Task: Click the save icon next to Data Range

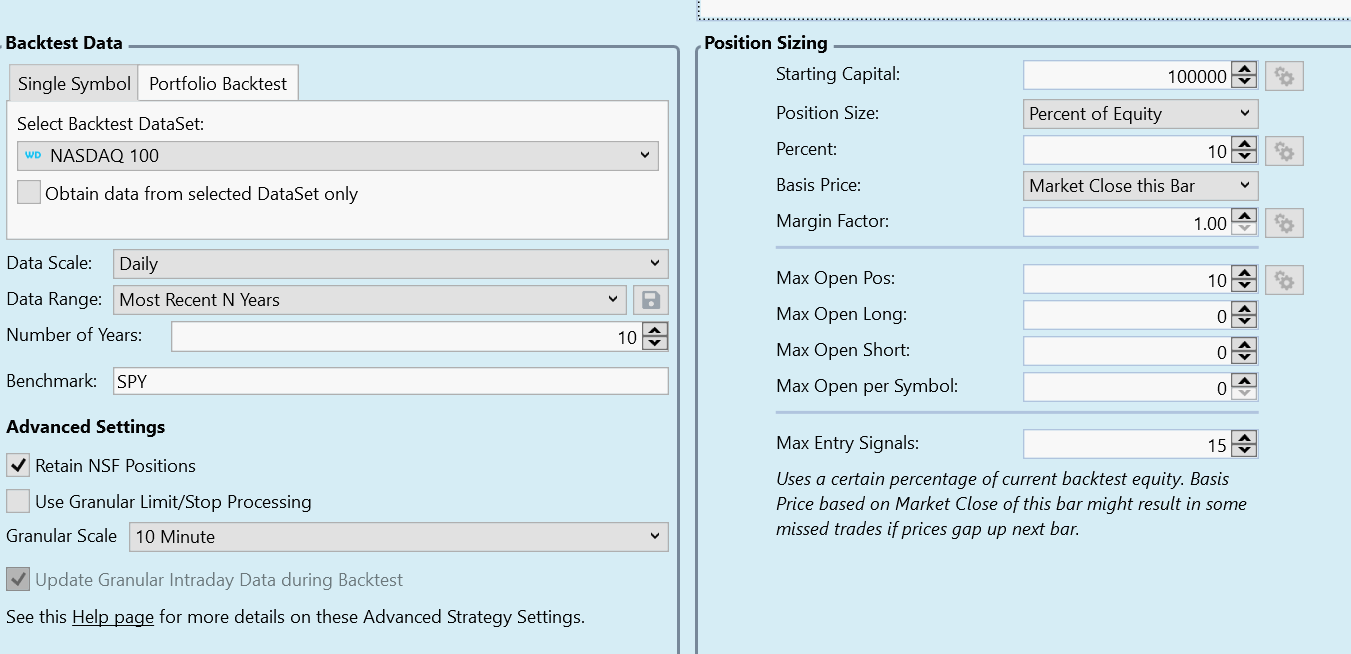Action: (x=650, y=300)
